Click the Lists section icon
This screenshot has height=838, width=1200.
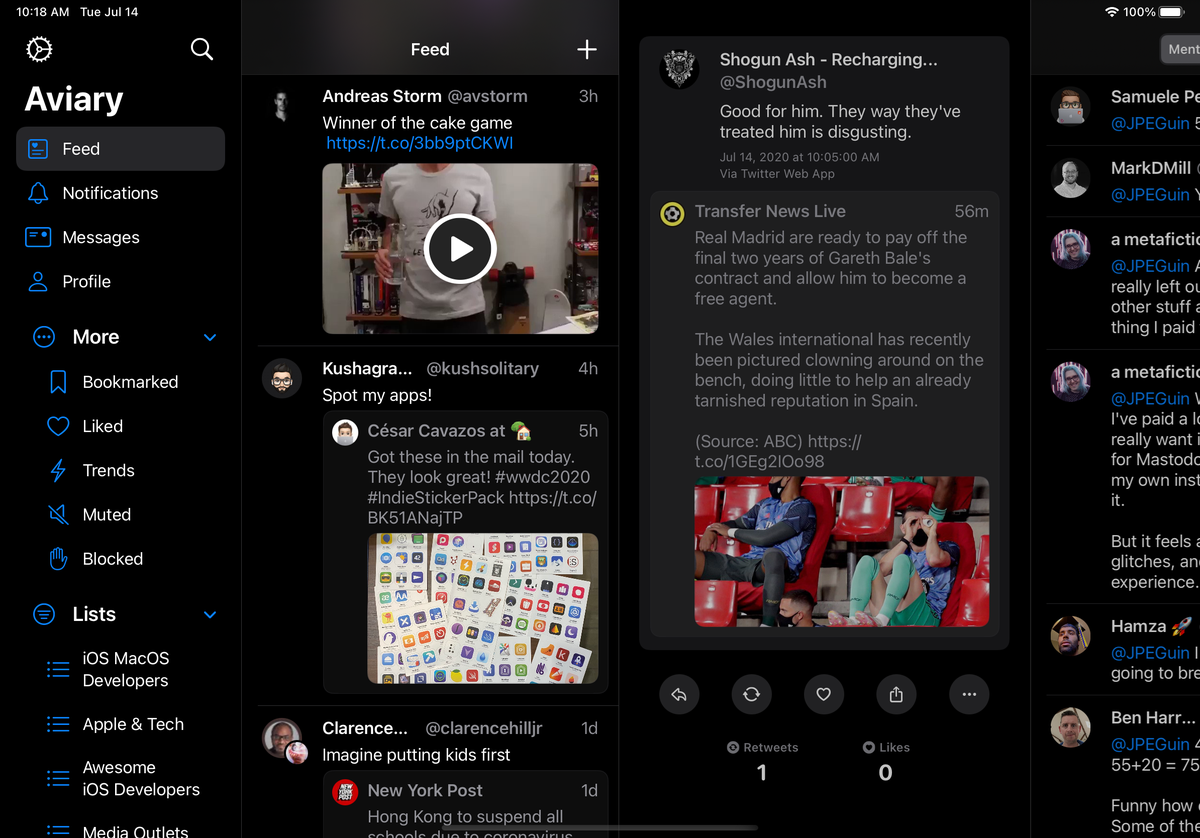44,614
